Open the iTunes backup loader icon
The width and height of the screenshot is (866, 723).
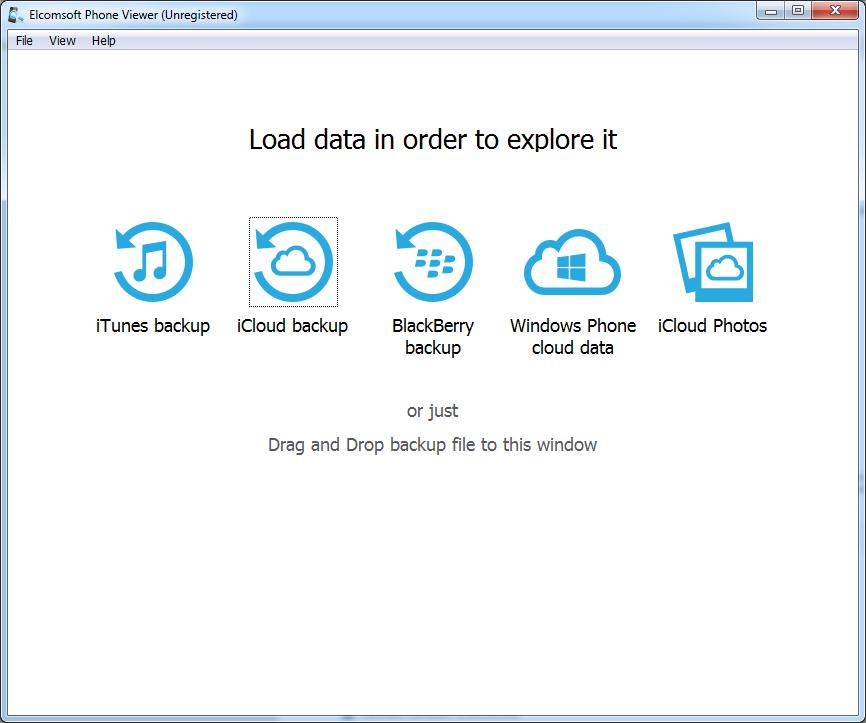tap(153, 260)
